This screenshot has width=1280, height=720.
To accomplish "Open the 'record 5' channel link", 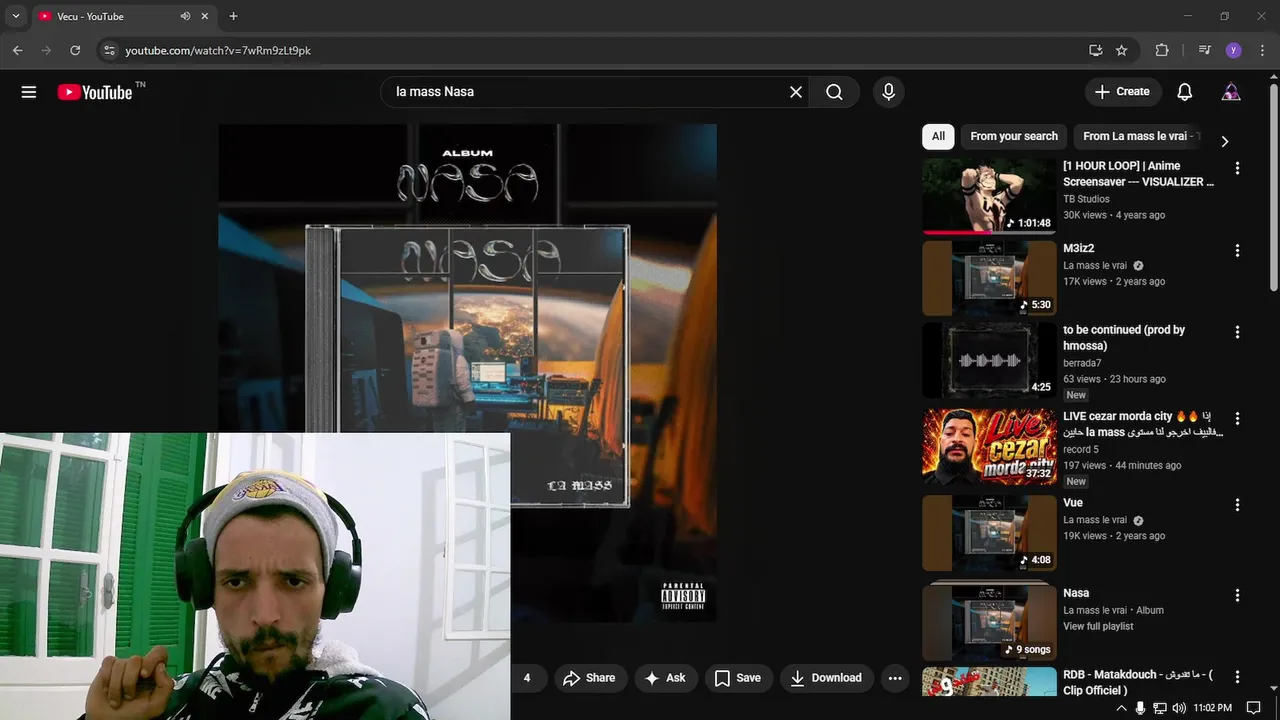I will click(1081, 449).
